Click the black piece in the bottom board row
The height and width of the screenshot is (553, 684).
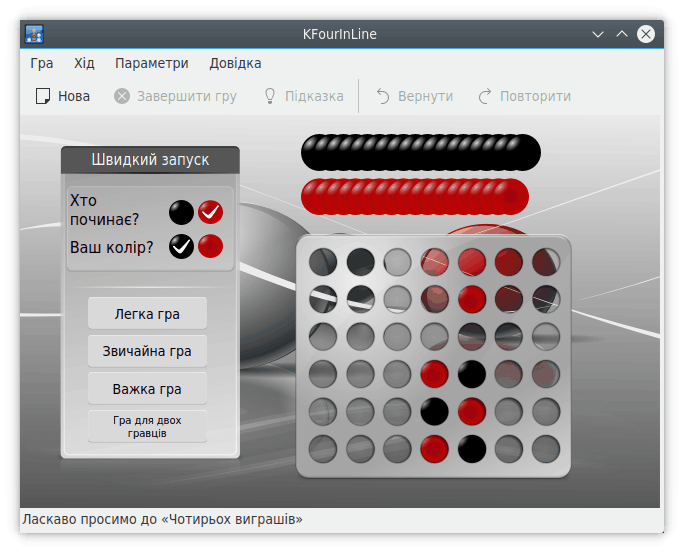coord(472,449)
